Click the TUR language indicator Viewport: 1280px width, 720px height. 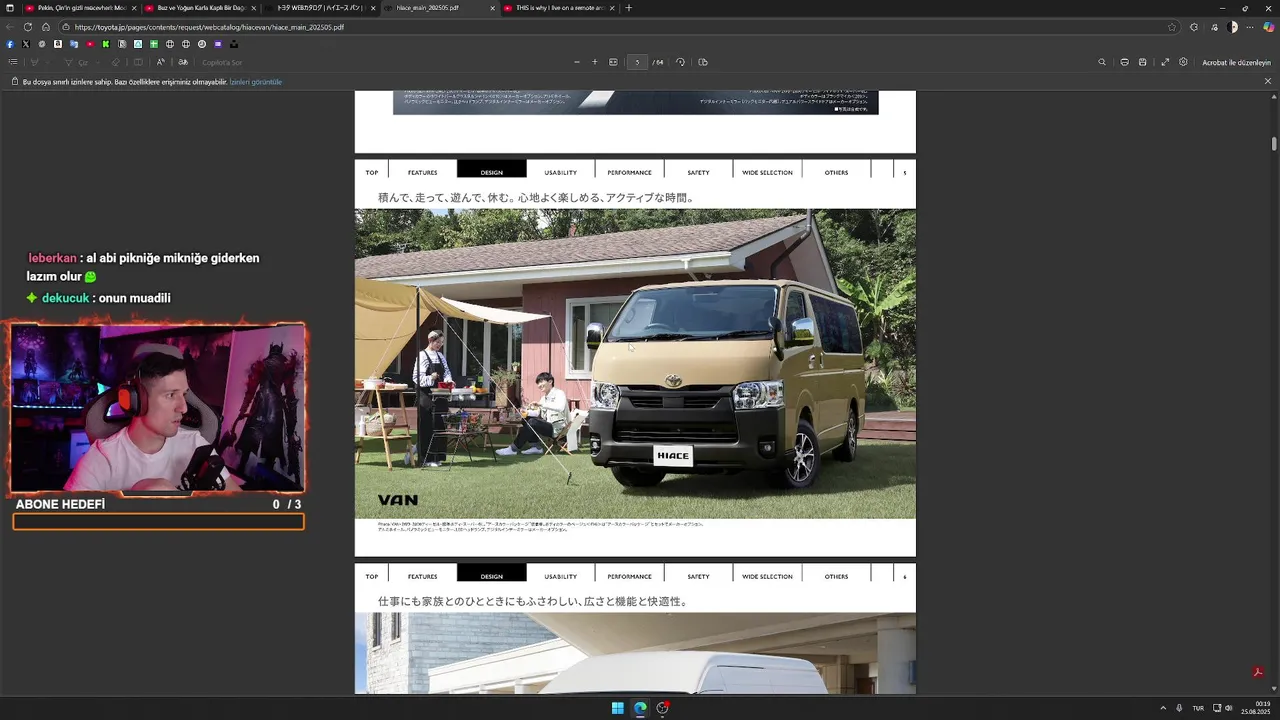tap(1198, 708)
